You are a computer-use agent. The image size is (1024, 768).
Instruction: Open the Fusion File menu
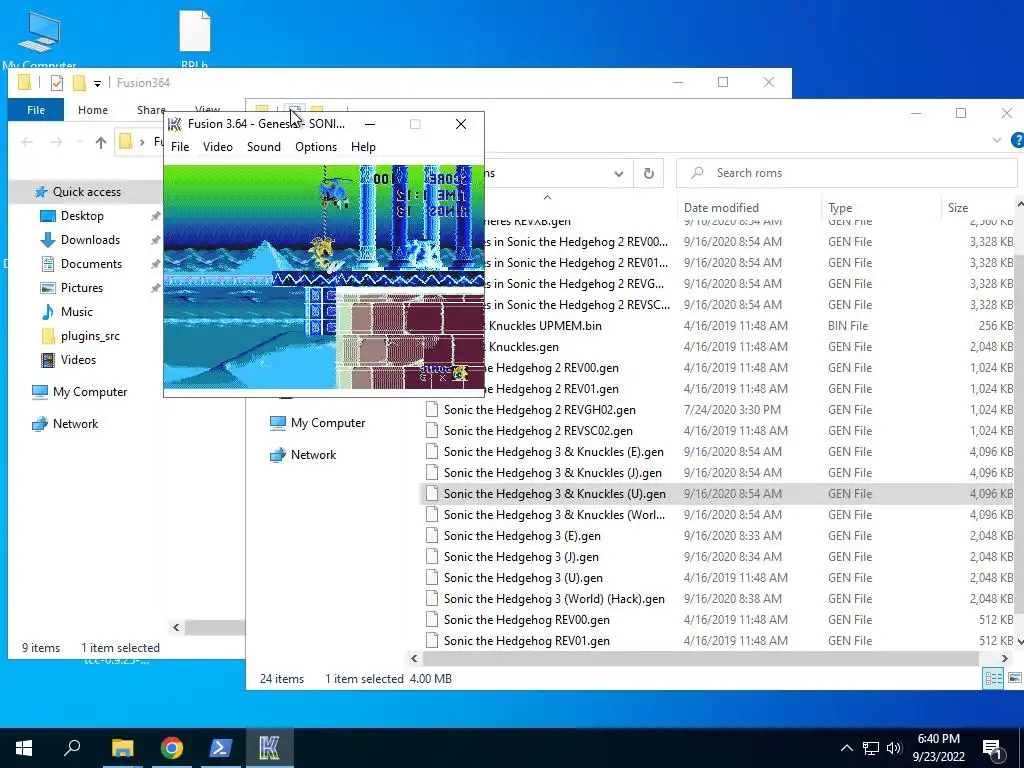(x=180, y=147)
